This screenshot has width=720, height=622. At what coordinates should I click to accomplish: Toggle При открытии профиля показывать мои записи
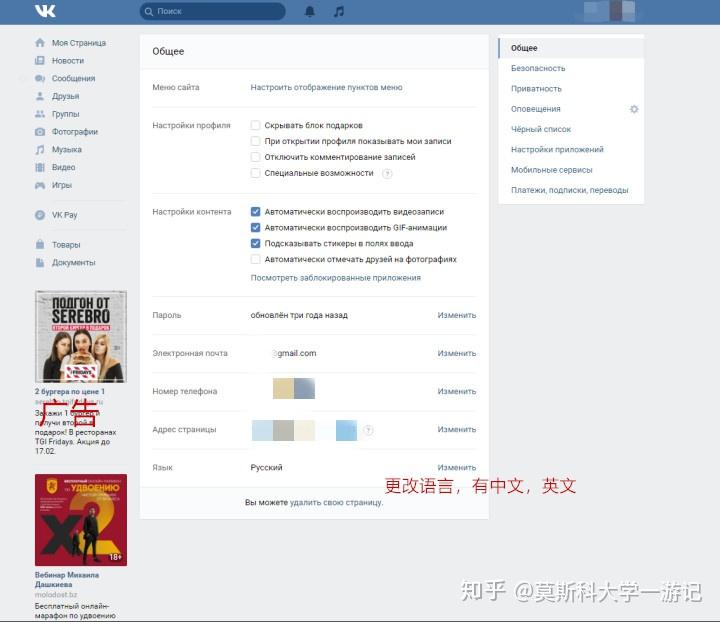(255, 141)
